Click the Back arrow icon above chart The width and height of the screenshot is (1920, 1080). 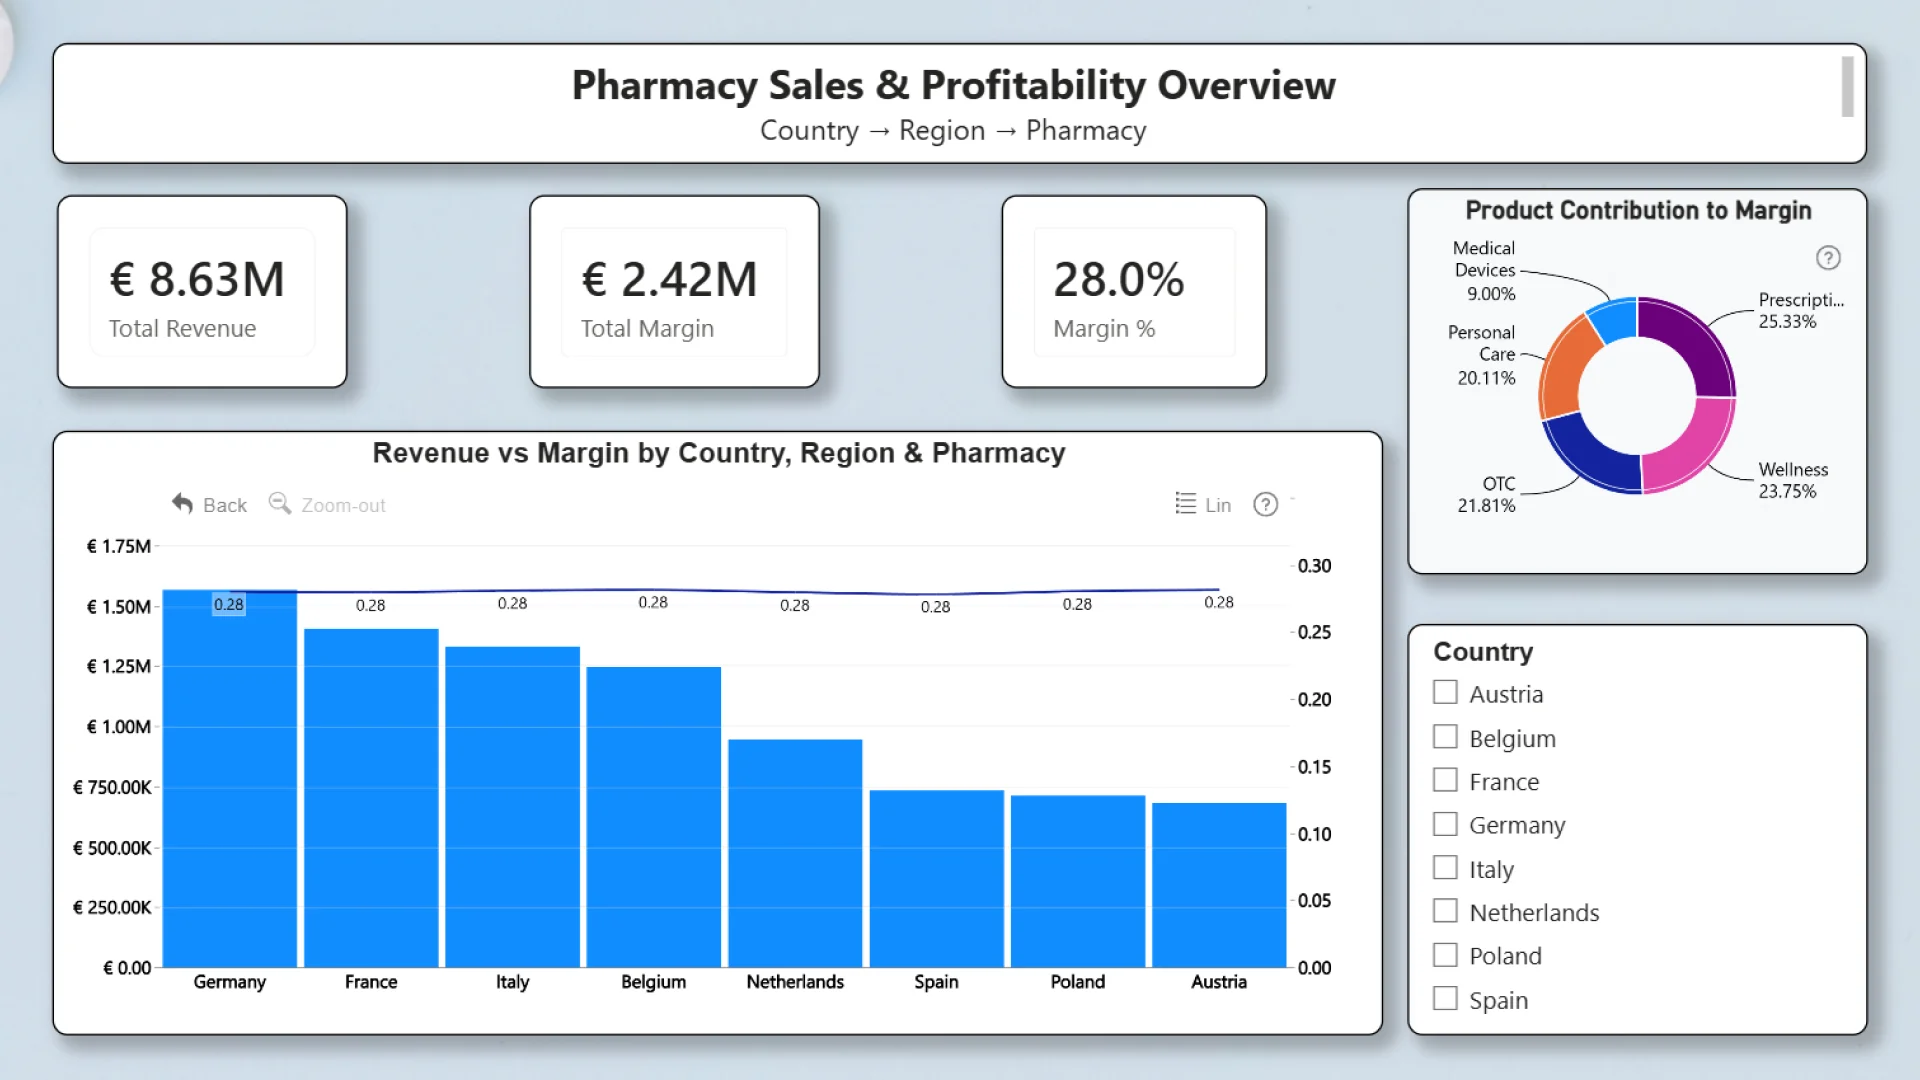coord(182,504)
